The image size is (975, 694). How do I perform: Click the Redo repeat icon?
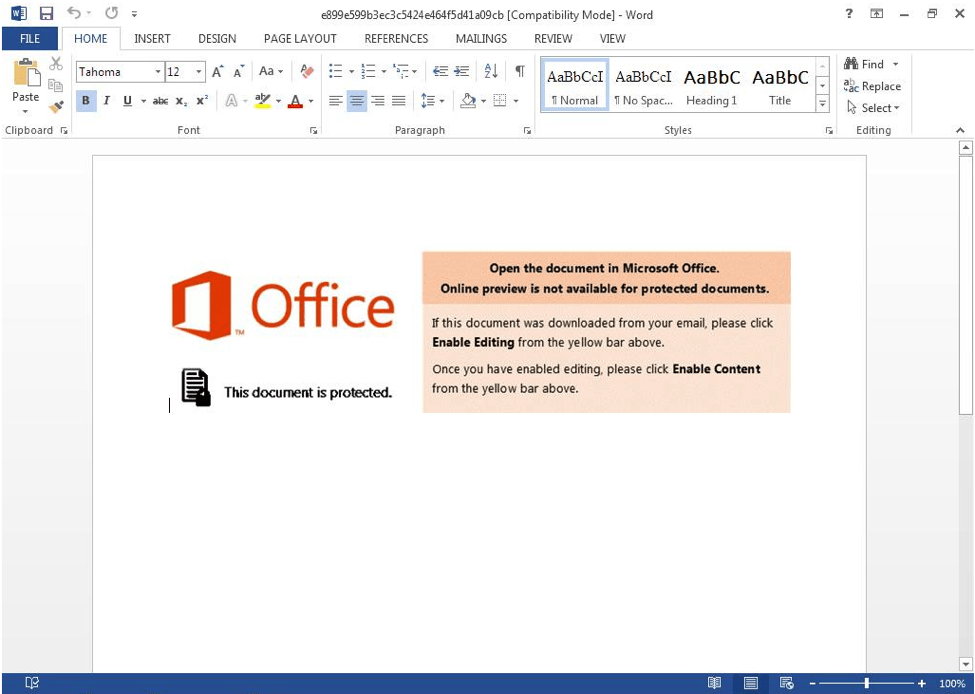tap(112, 12)
